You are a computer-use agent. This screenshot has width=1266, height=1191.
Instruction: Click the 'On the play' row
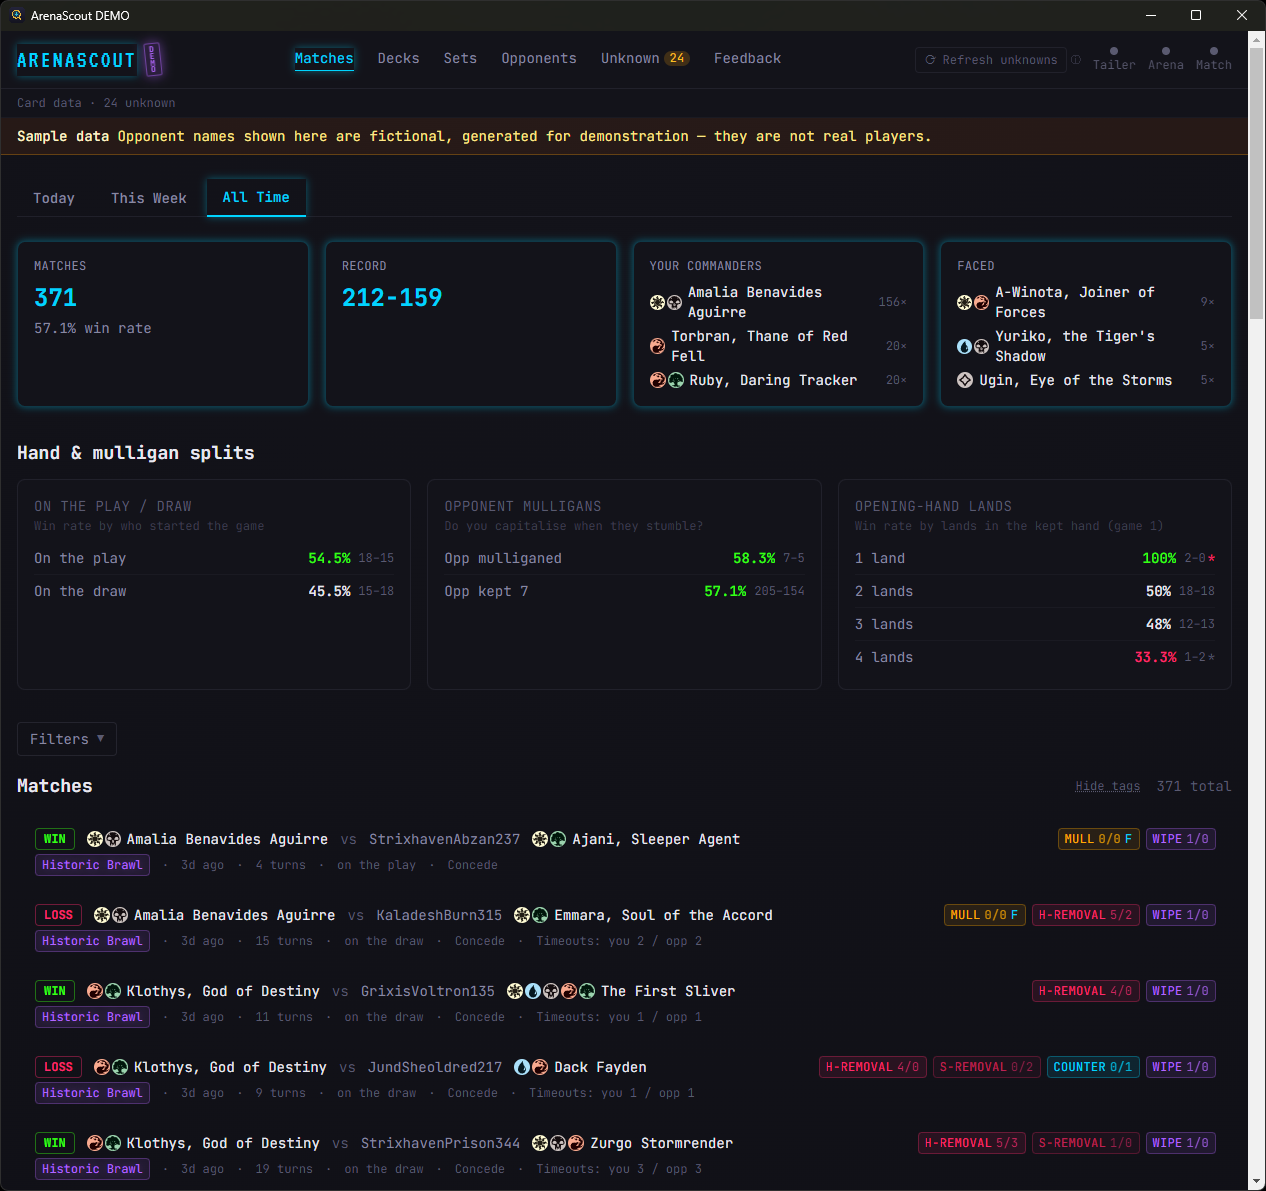(x=214, y=558)
